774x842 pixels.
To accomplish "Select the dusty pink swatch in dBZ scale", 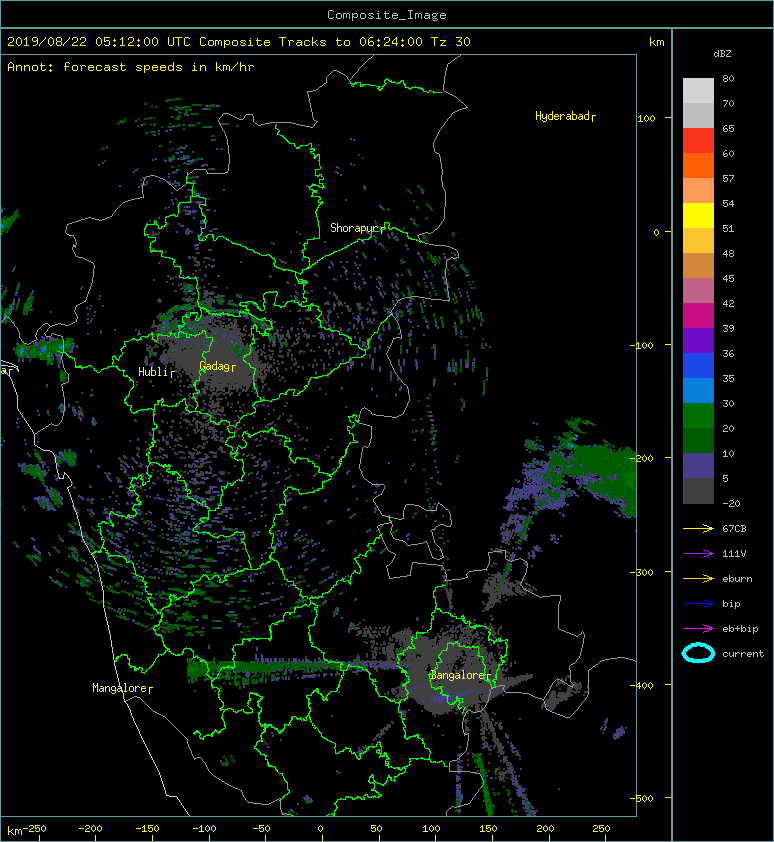I will 698,291.
